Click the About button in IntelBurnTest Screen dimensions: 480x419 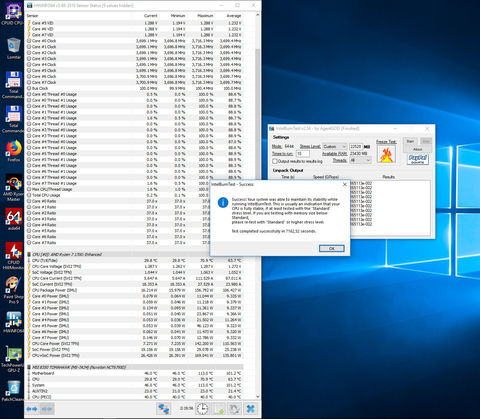pos(418,149)
